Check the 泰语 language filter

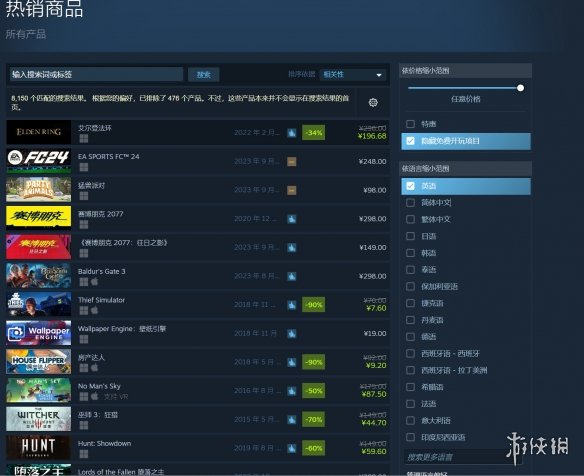pos(410,270)
